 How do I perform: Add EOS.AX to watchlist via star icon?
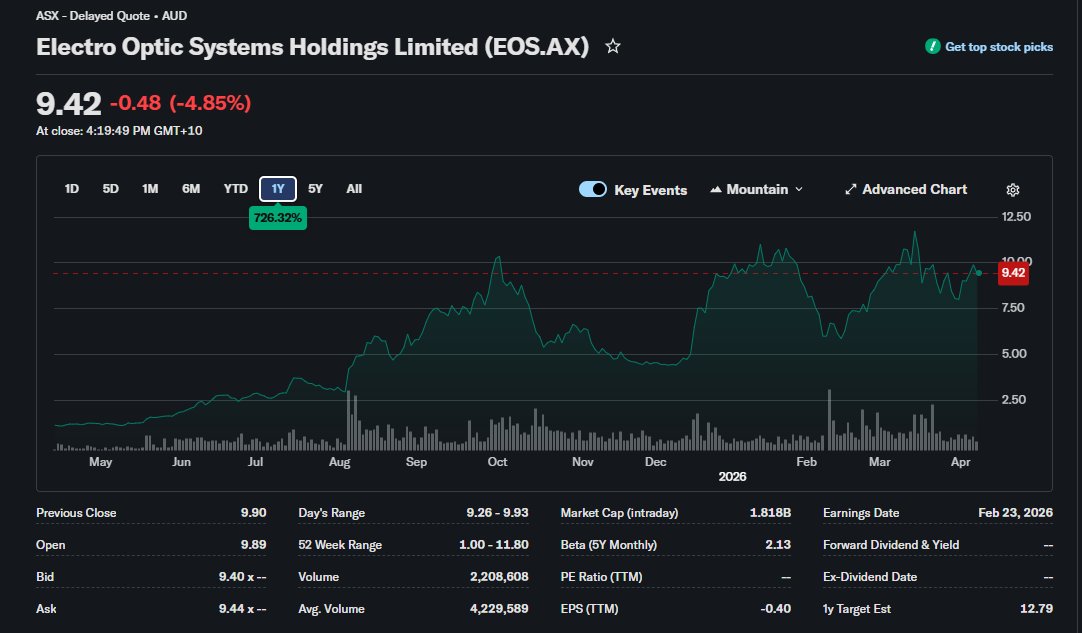tap(613, 46)
